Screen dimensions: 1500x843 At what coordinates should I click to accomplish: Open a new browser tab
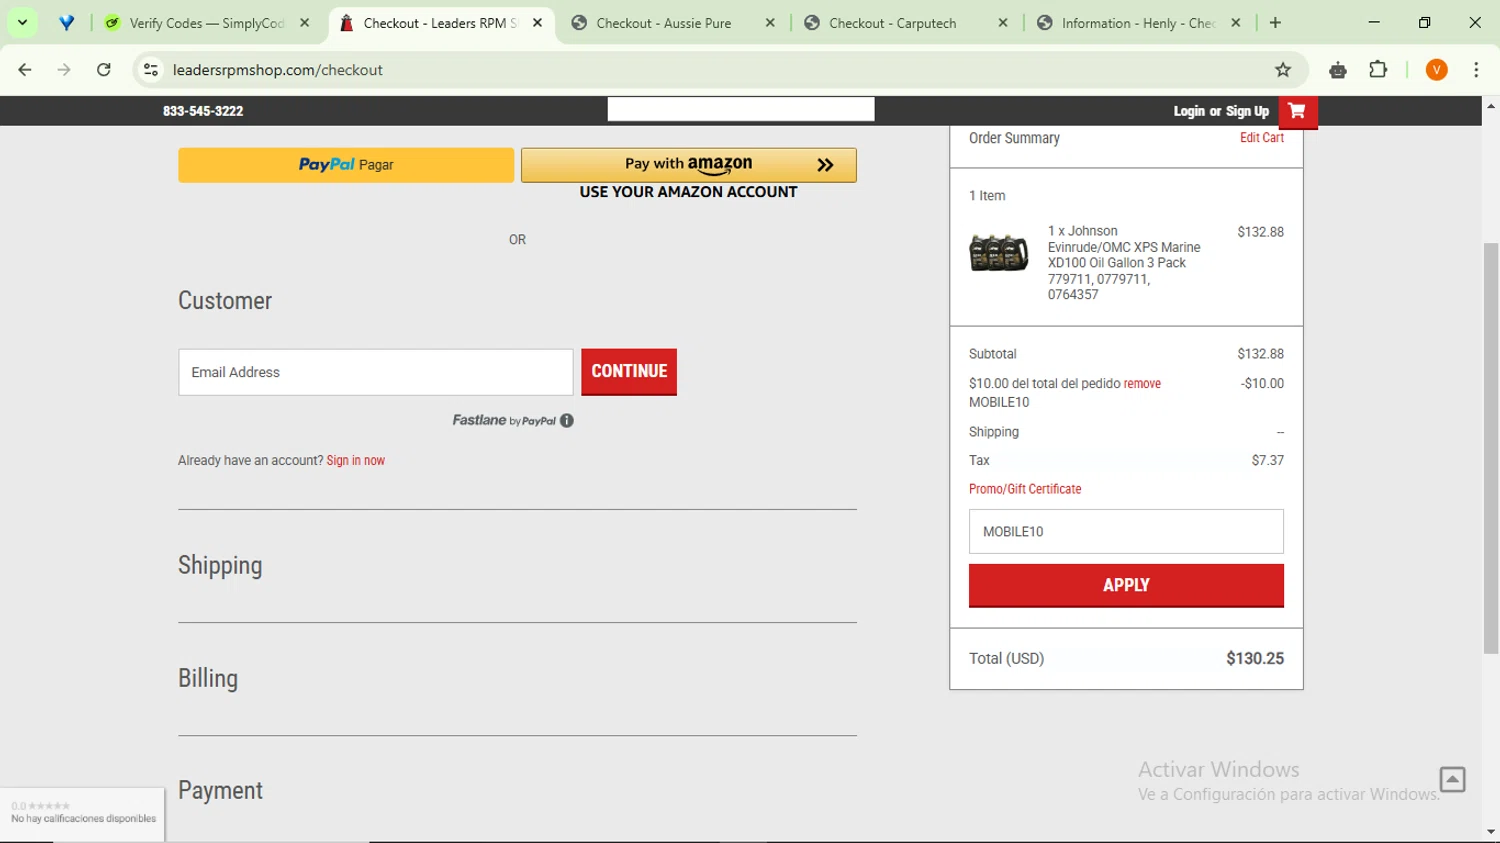tap(1275, 23)
